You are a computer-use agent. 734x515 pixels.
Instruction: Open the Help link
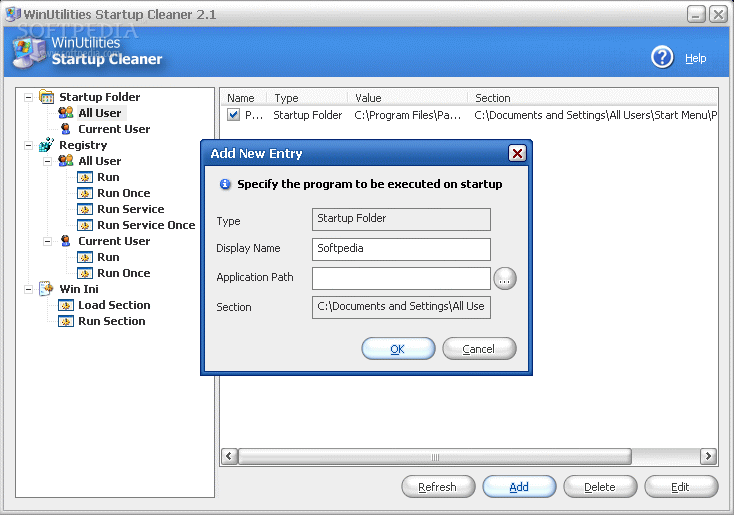click(x=695, y=58)
